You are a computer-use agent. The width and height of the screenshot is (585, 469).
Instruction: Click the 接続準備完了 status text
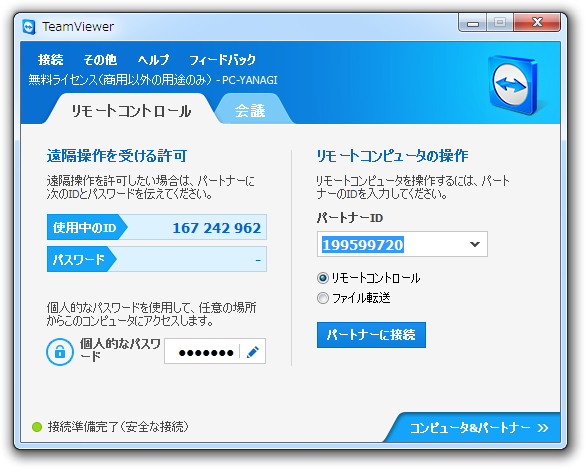tap(118, 427)
